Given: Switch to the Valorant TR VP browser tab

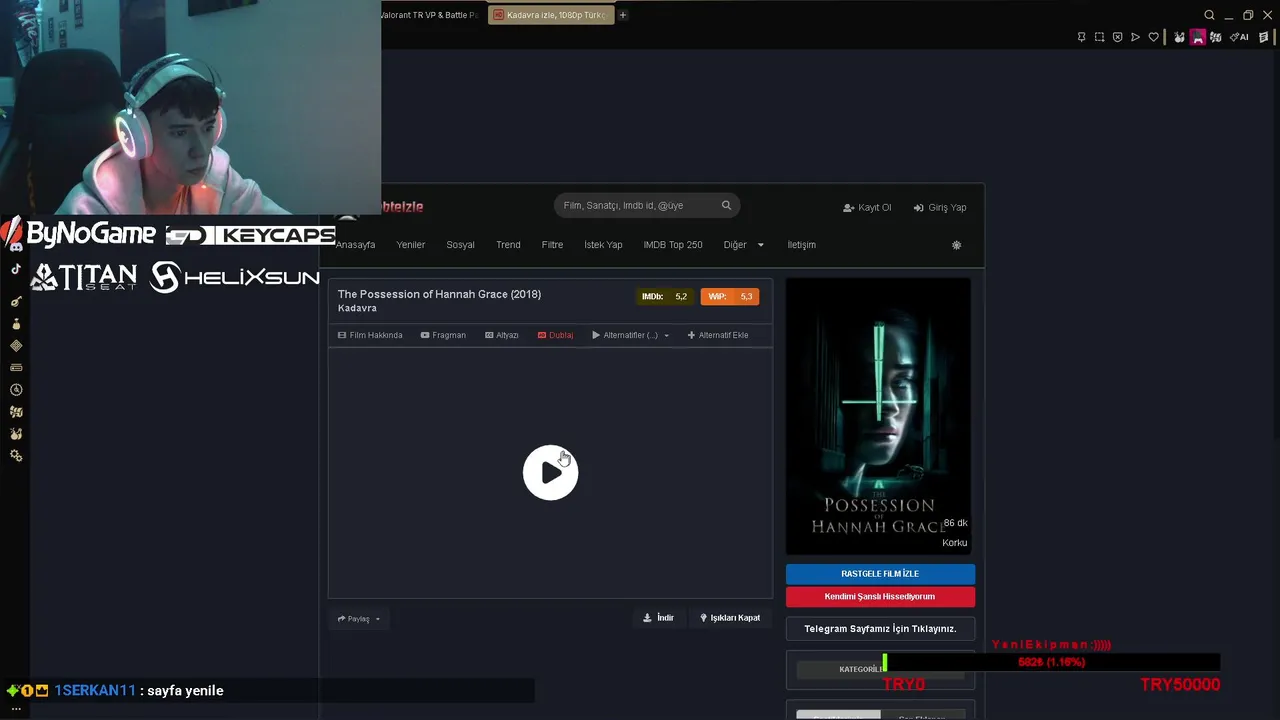Looking at the screenshot, I should (430, 15).
